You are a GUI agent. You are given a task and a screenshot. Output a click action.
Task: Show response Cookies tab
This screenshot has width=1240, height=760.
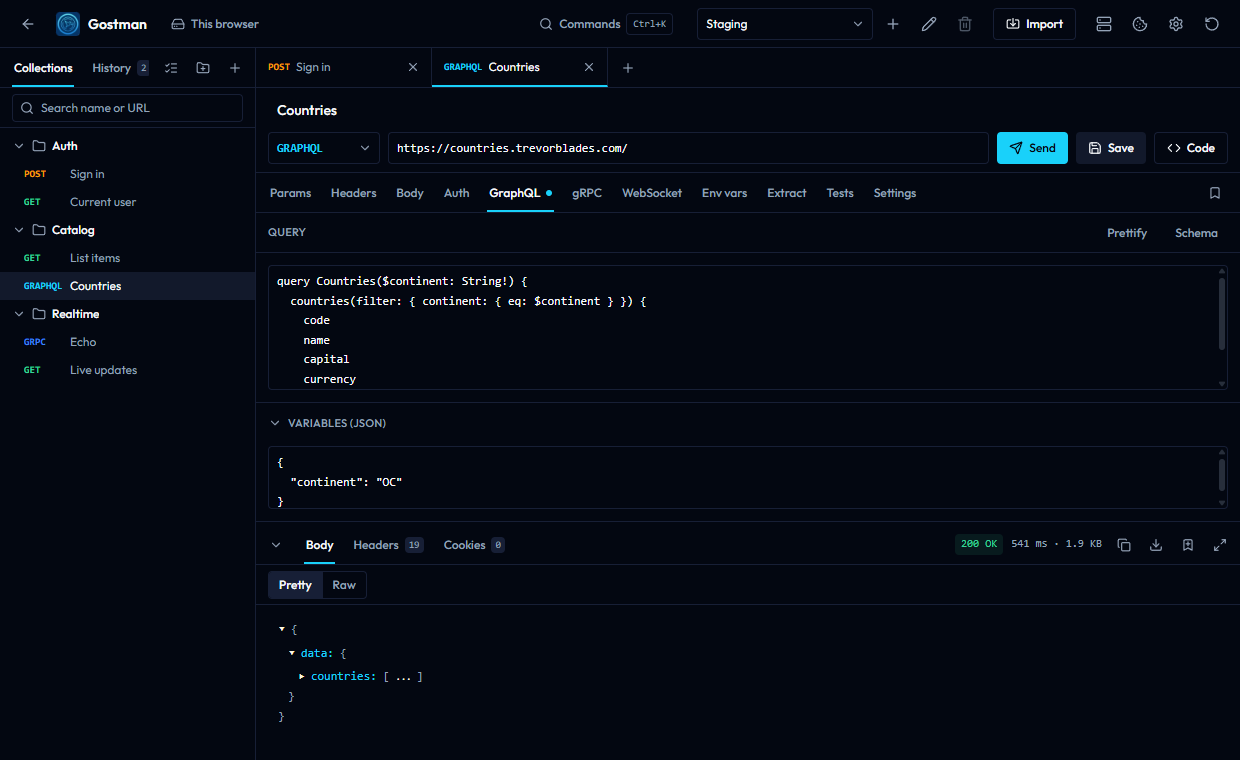[474, 545]
